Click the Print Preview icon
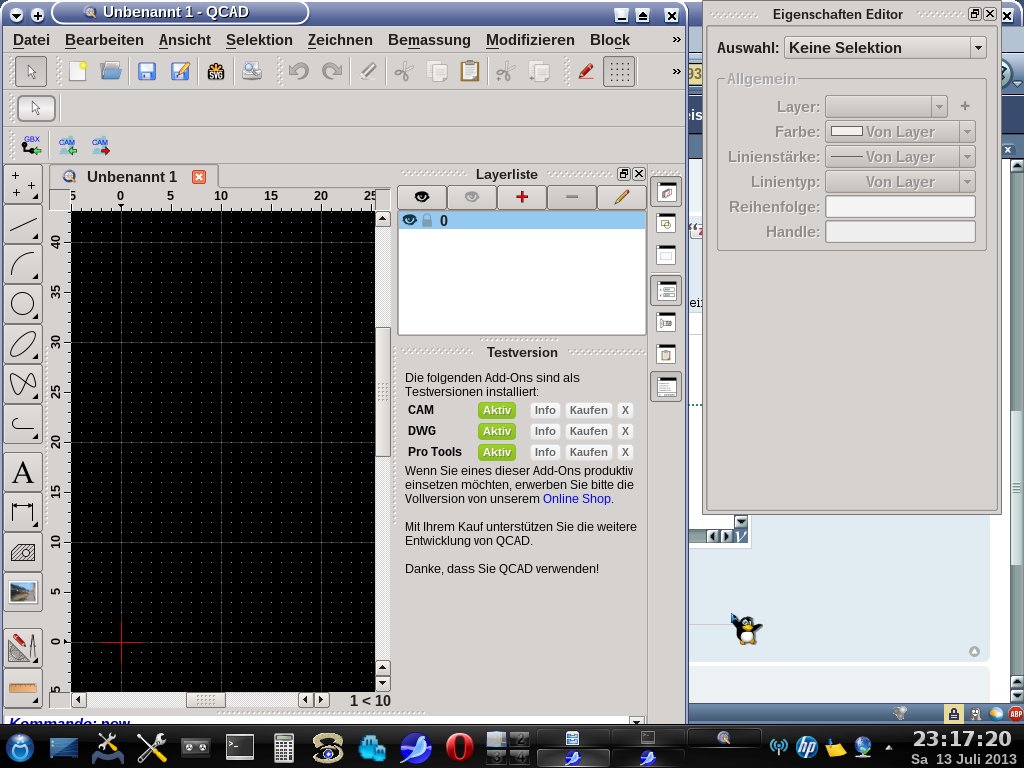The height and width of the screenshot is (768, 1024). 251,71
